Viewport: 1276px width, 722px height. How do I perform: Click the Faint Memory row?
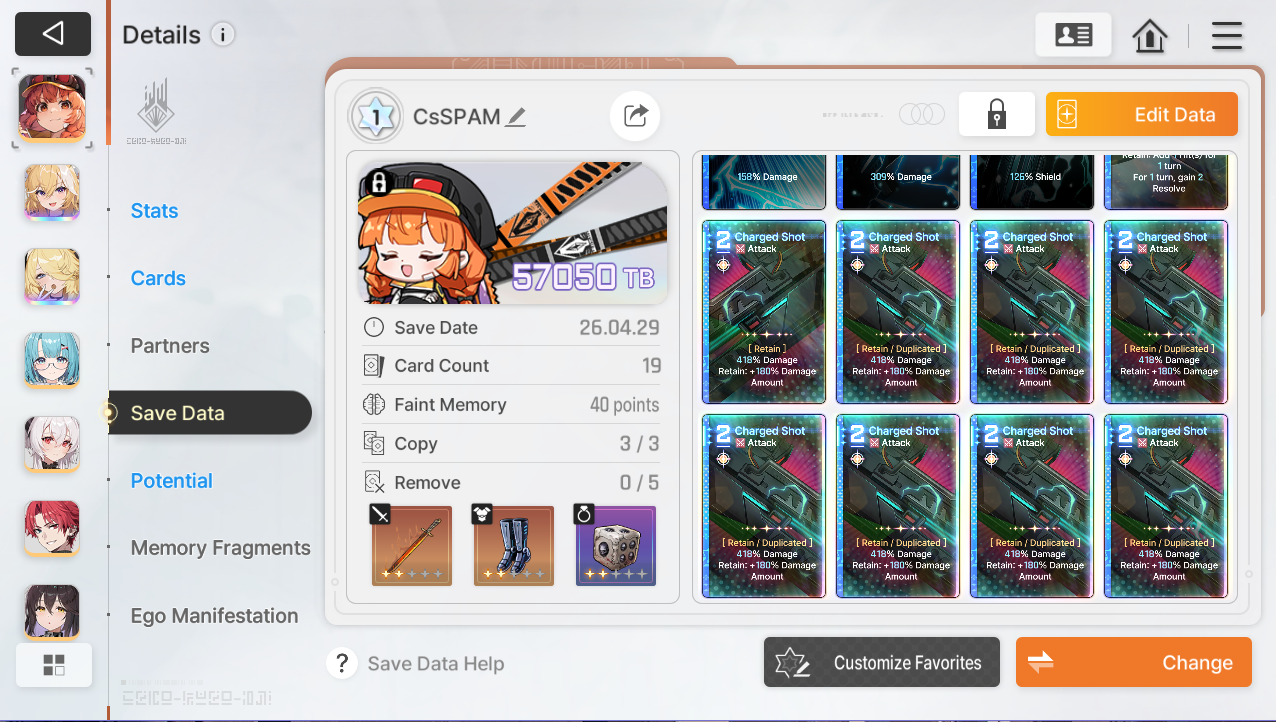(x=511, y=405)
